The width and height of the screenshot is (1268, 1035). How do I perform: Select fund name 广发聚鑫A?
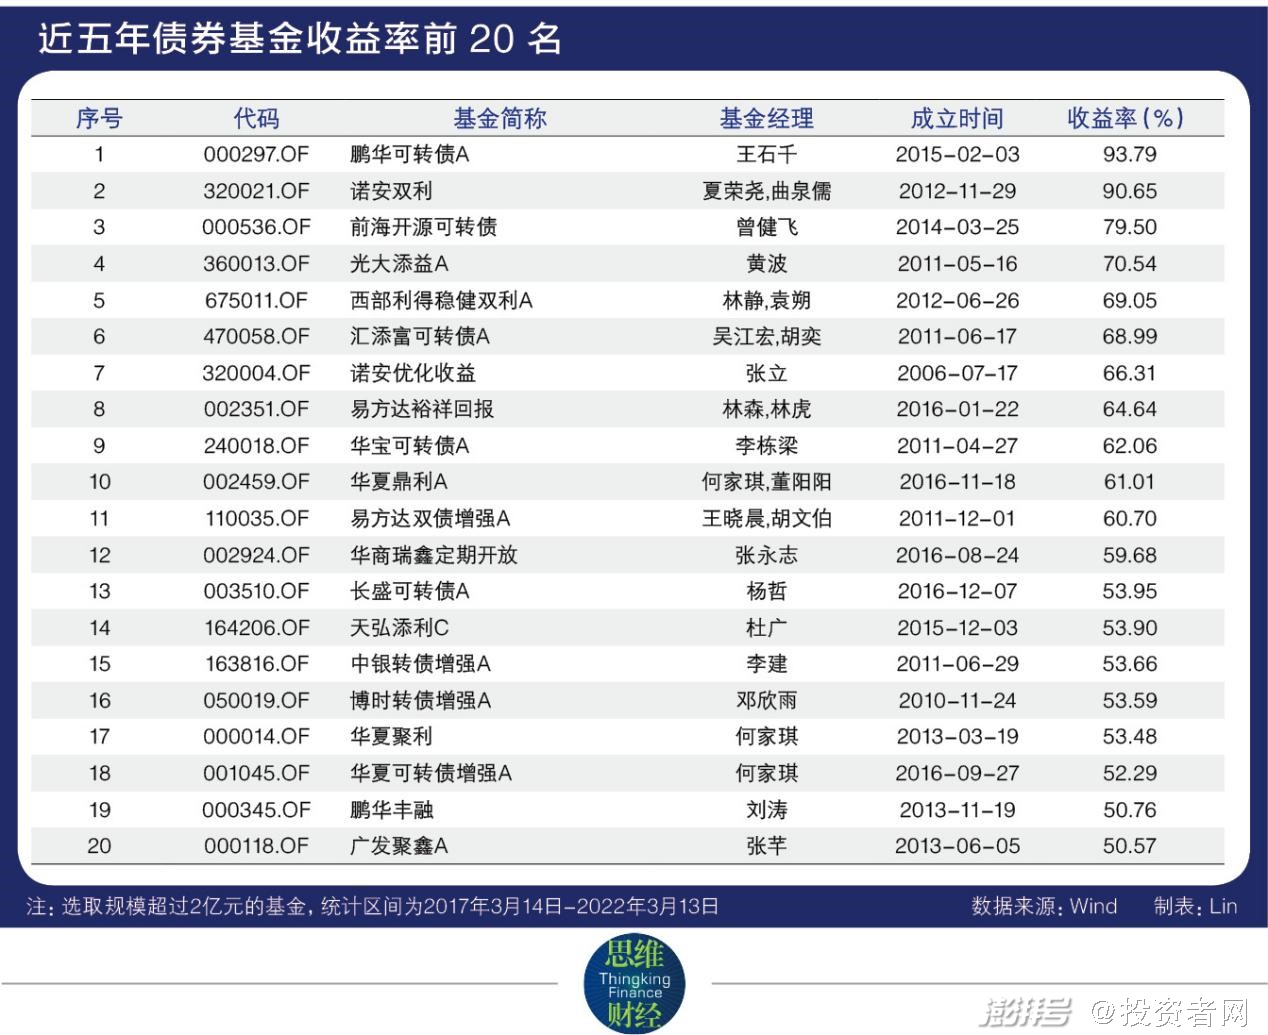coord(399,846)
